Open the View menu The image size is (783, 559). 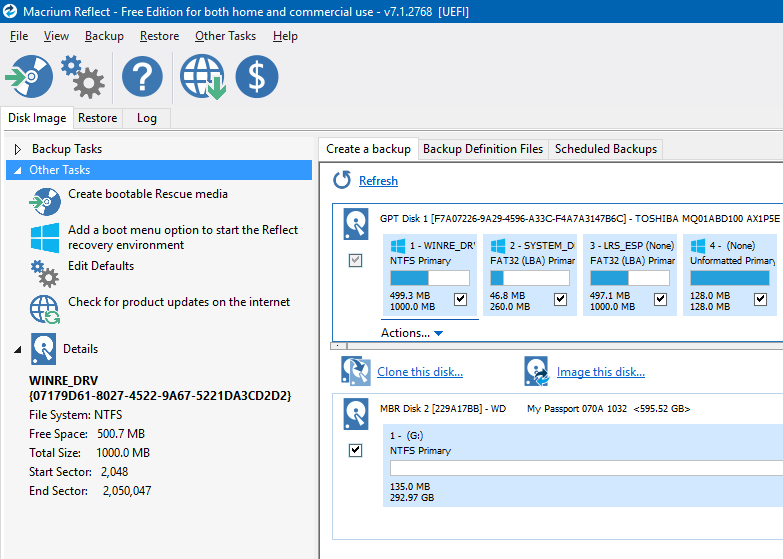pyautogui.click(x=56, y=36)
